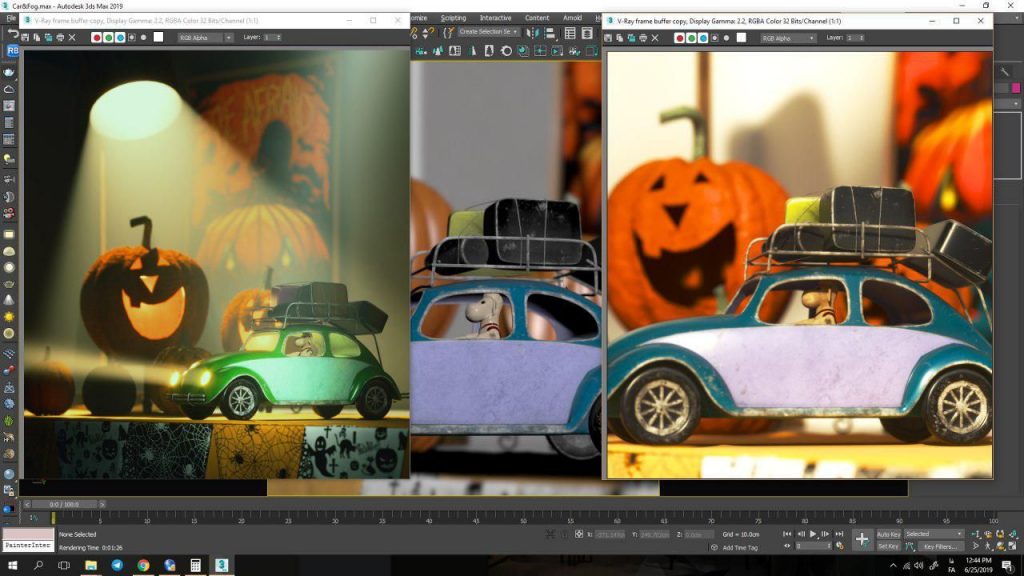Image resolution: width=1024 pixels, height=576 pixels.
Task: Open the Scripting menu
Action: [453, 18]
